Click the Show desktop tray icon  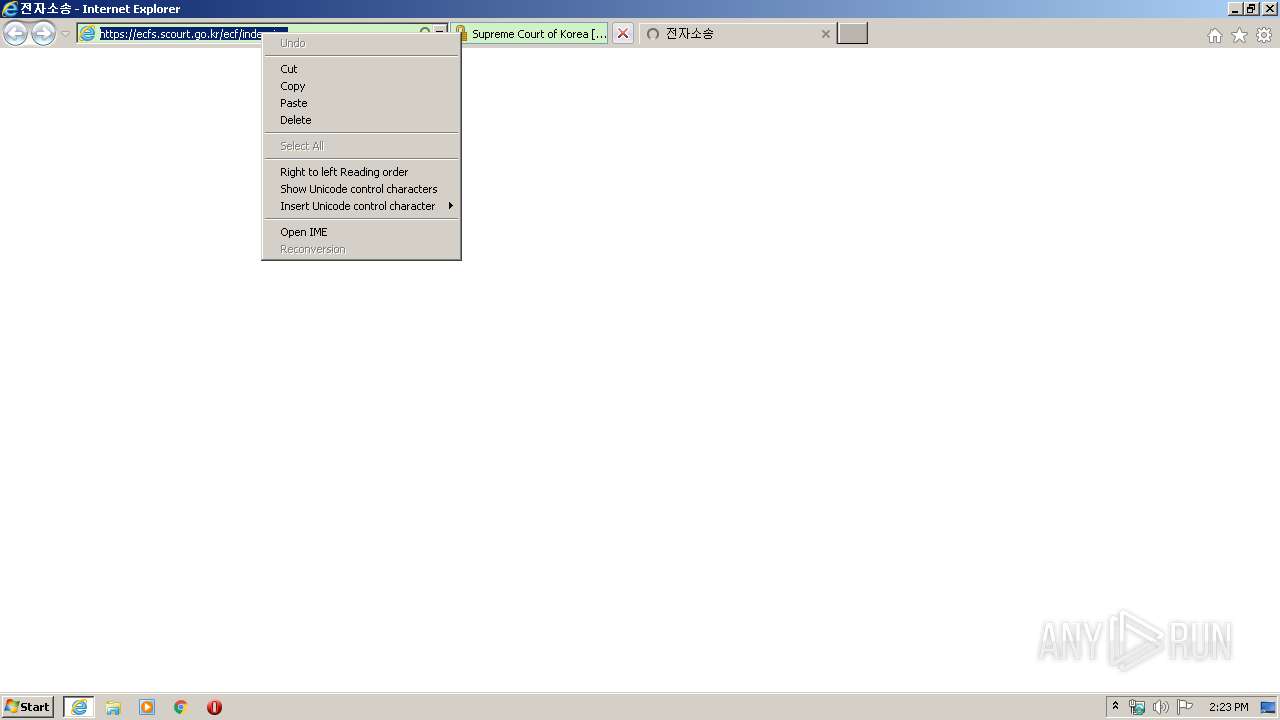[1268, 707]
